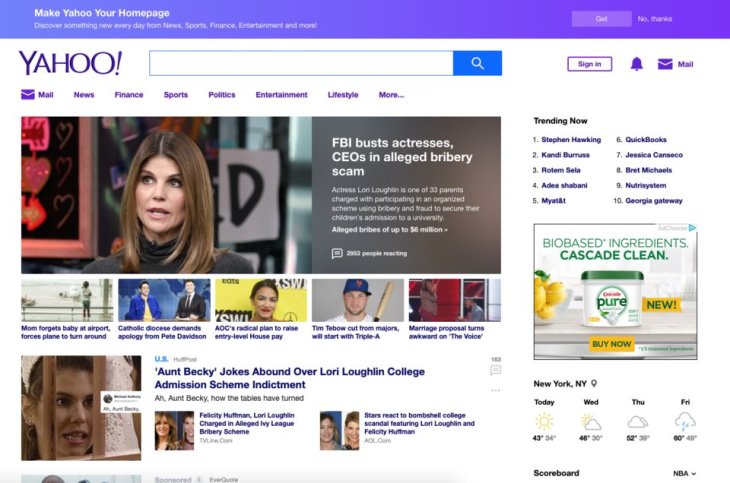Screen dimensions: 730x483
Task: Dismiss banner with No, thanks
Action: 655,19
